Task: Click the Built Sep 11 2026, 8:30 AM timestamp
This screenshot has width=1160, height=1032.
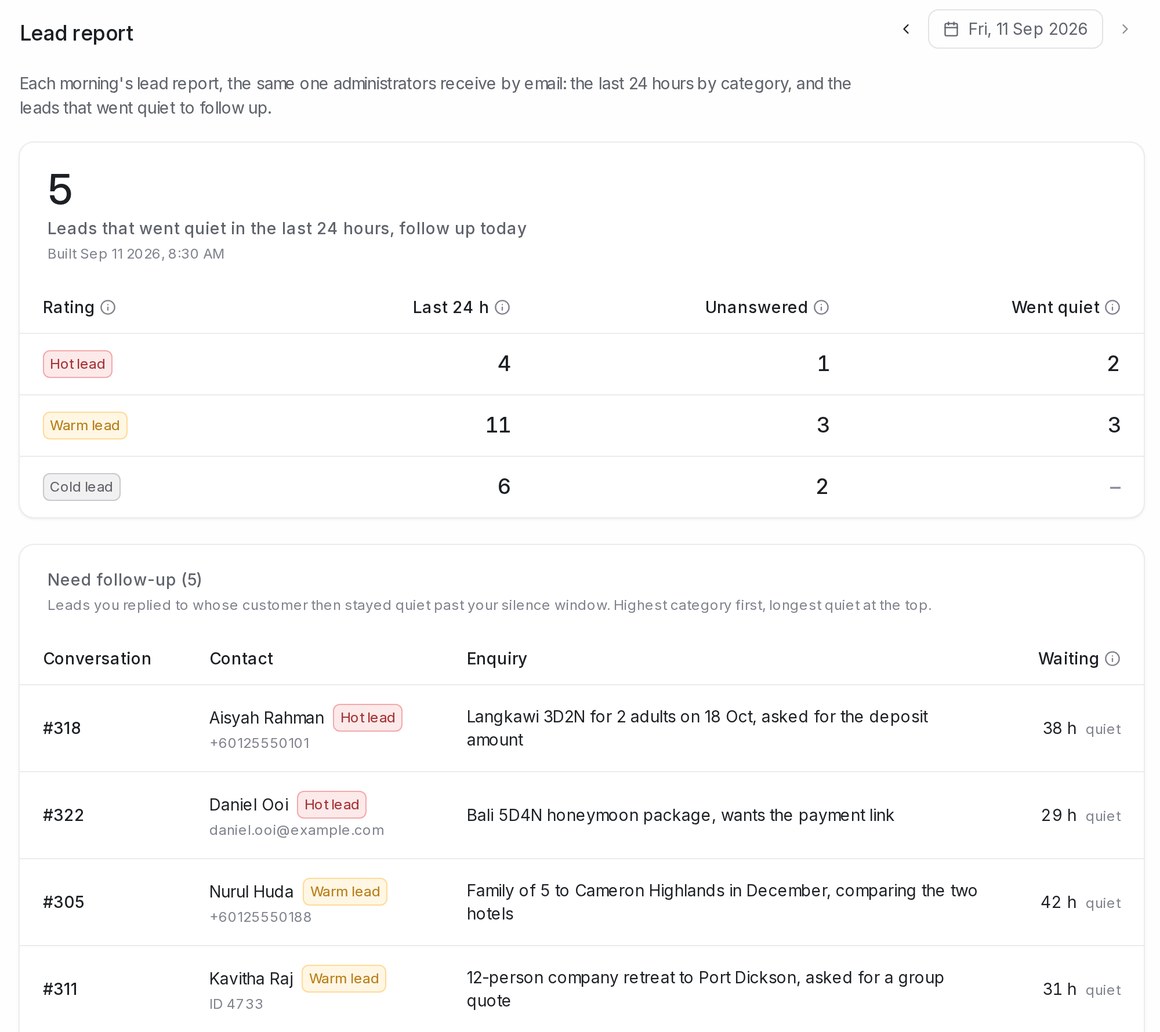Action: [x=135, y=254]
